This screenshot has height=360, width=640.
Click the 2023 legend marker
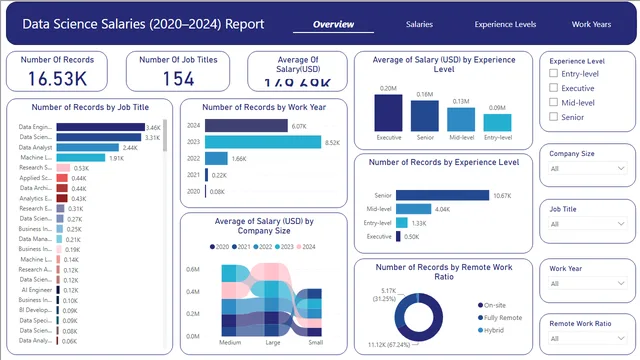pyautogui.click(x=278, y=247)
